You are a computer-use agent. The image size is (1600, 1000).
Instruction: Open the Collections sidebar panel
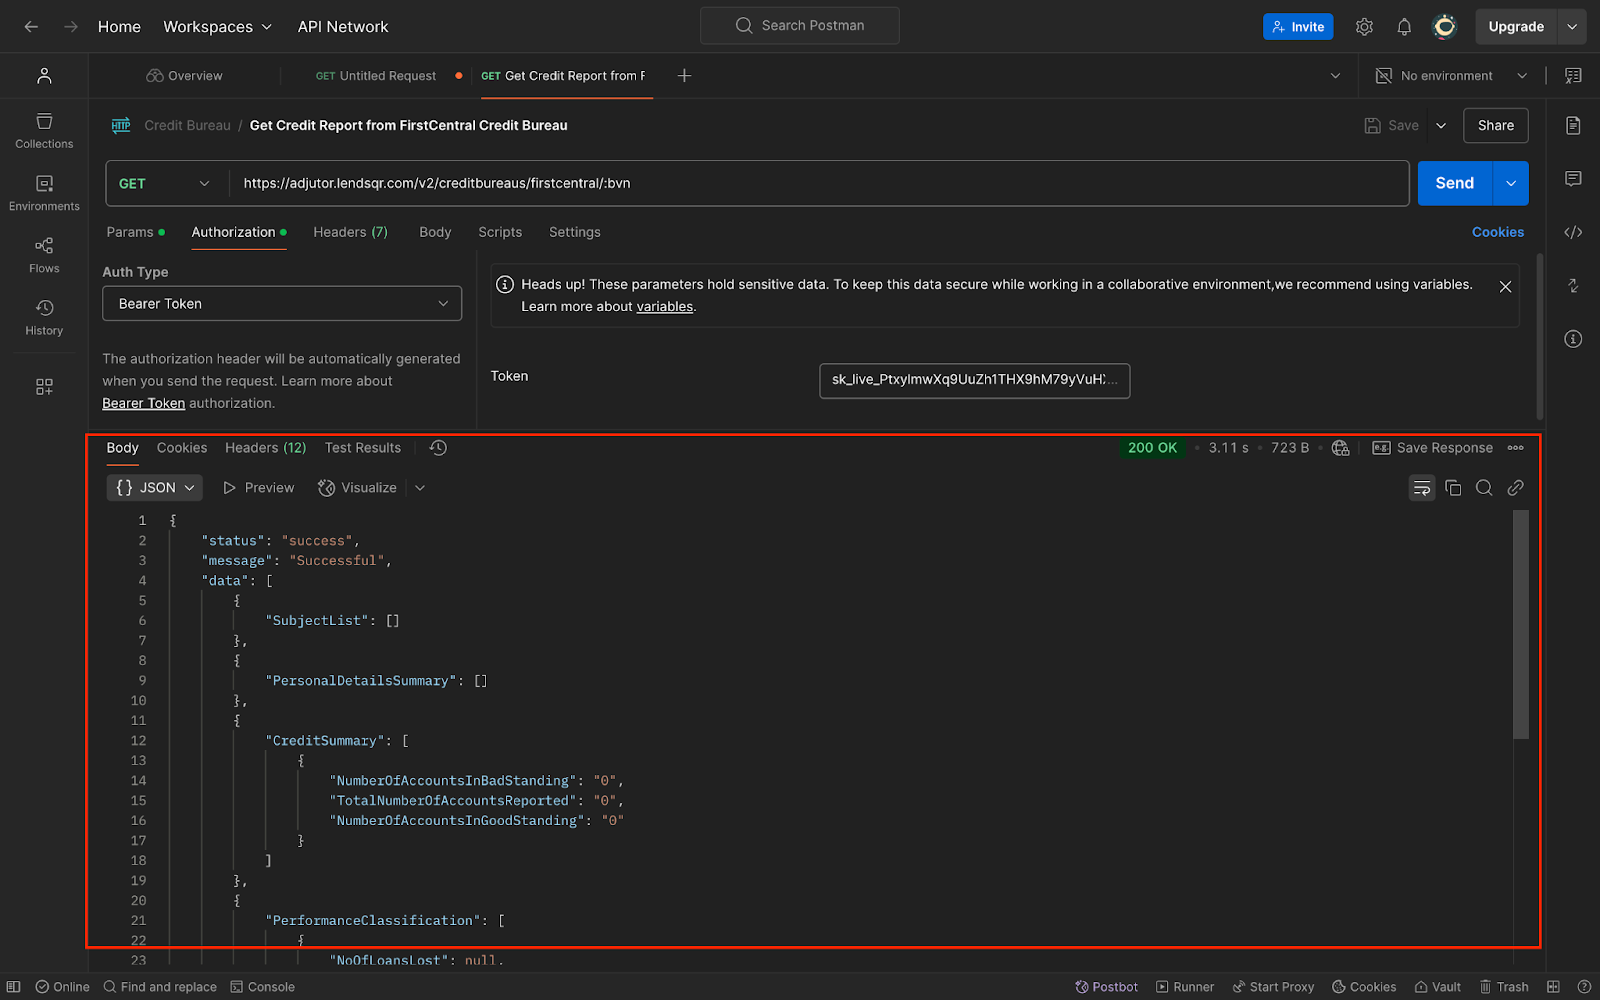point(44,131)
